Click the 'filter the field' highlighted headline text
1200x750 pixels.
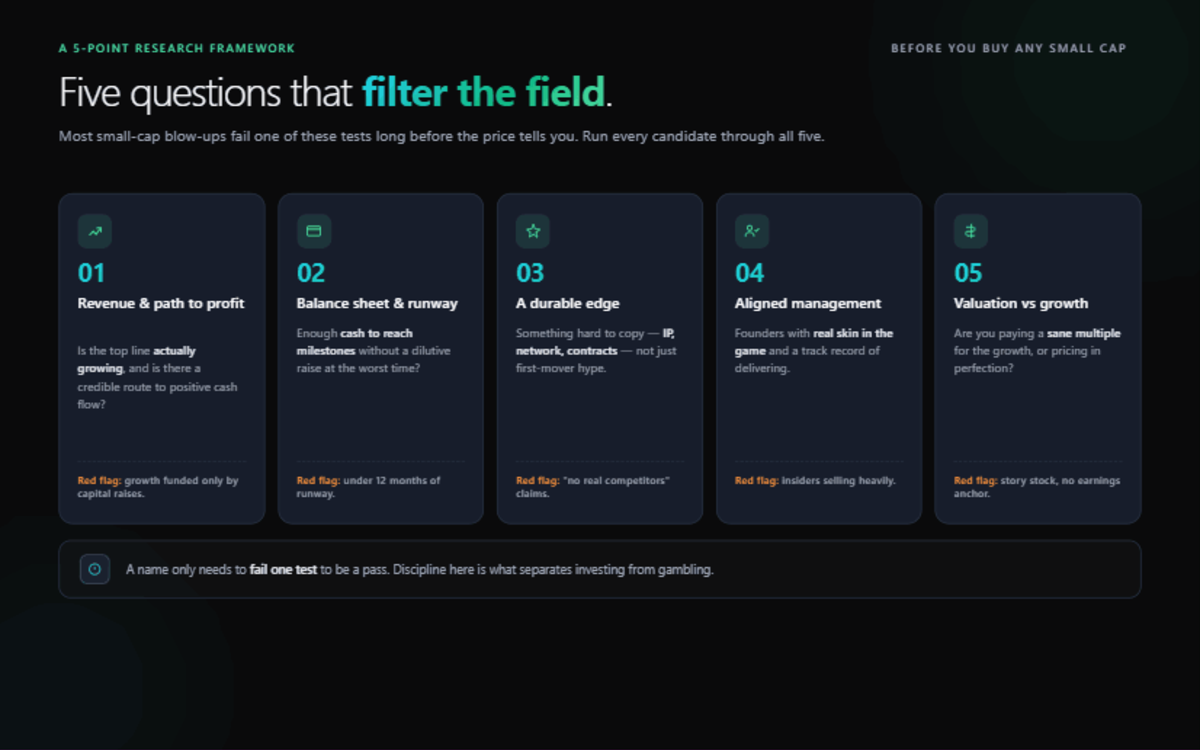click(484, 93)
